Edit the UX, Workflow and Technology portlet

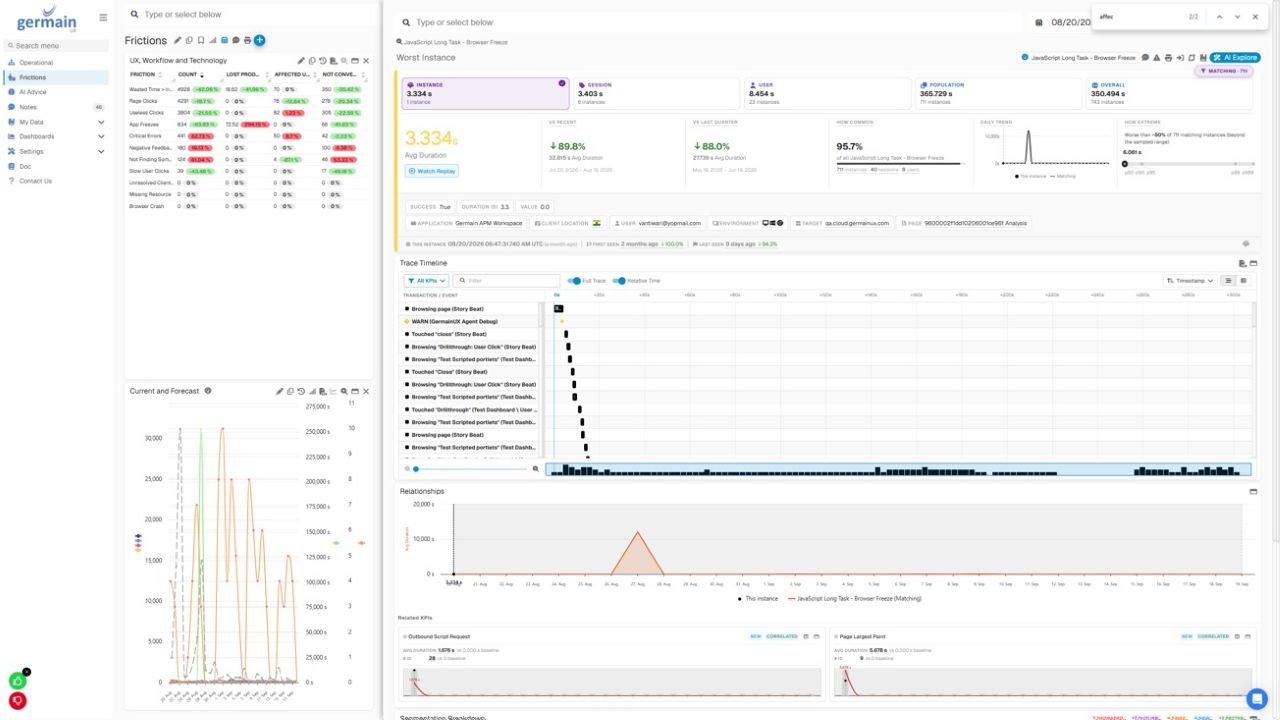click(301, 61)
